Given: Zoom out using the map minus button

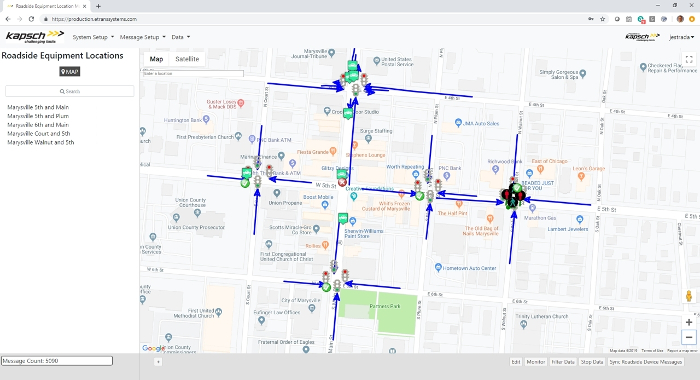Looking at the screenshot, I should (x=689, y=337).
